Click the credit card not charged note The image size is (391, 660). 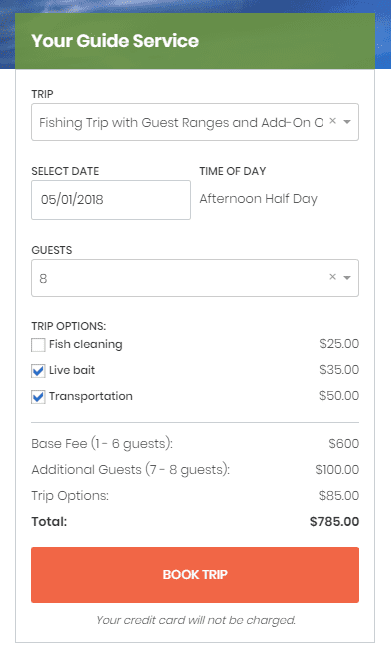[x=196, y=620]
